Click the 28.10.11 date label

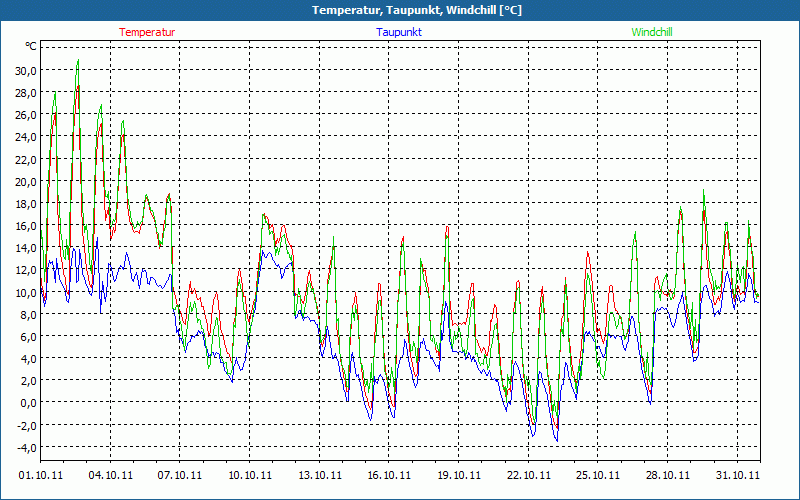(x=667, y=476)
